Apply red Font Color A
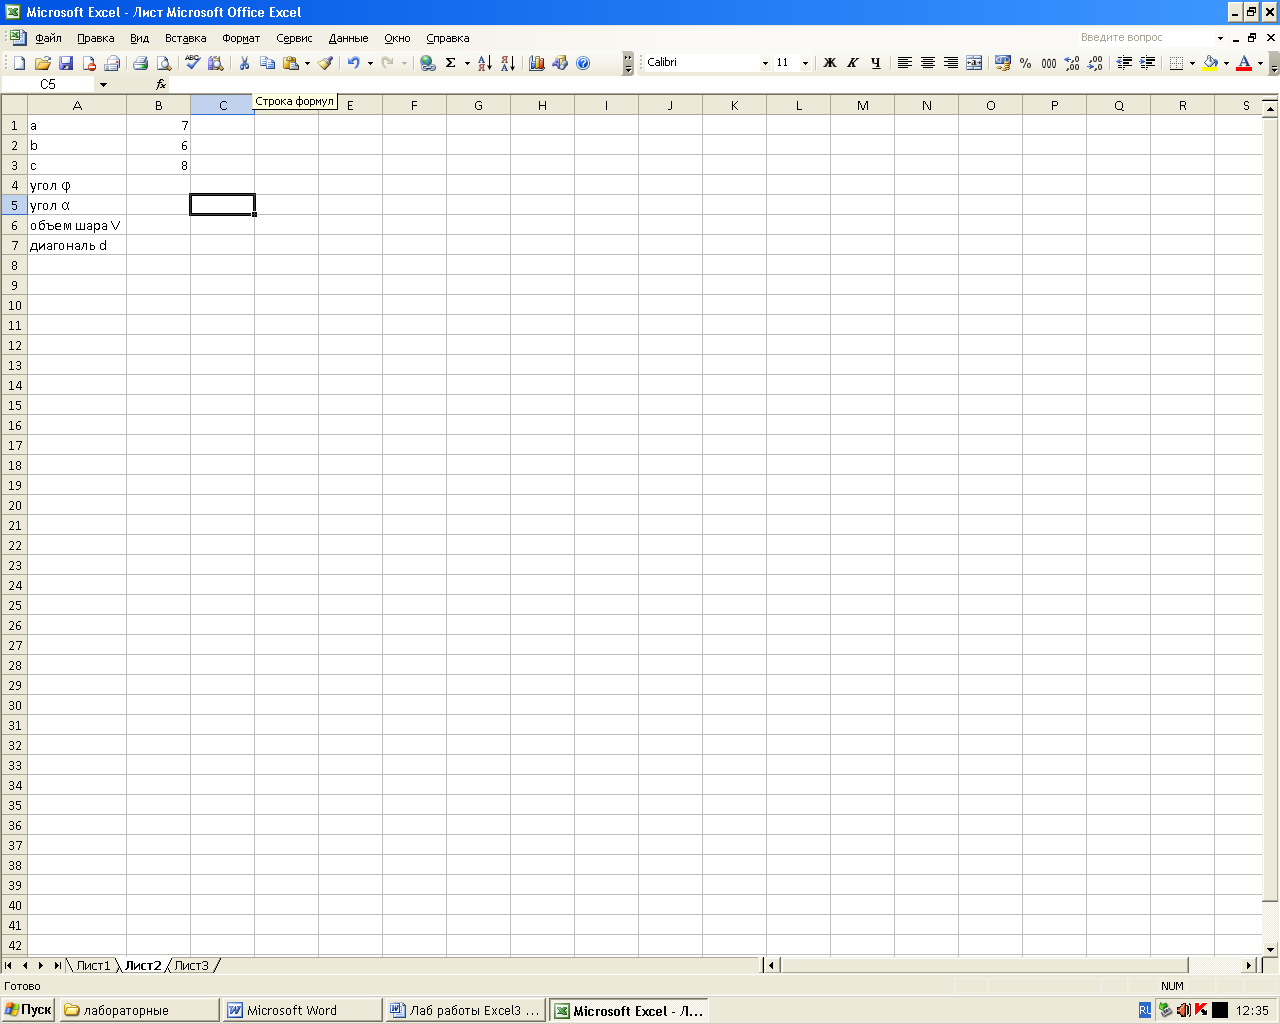Screen dimensions: 1280x1024 coord(1244,63)
